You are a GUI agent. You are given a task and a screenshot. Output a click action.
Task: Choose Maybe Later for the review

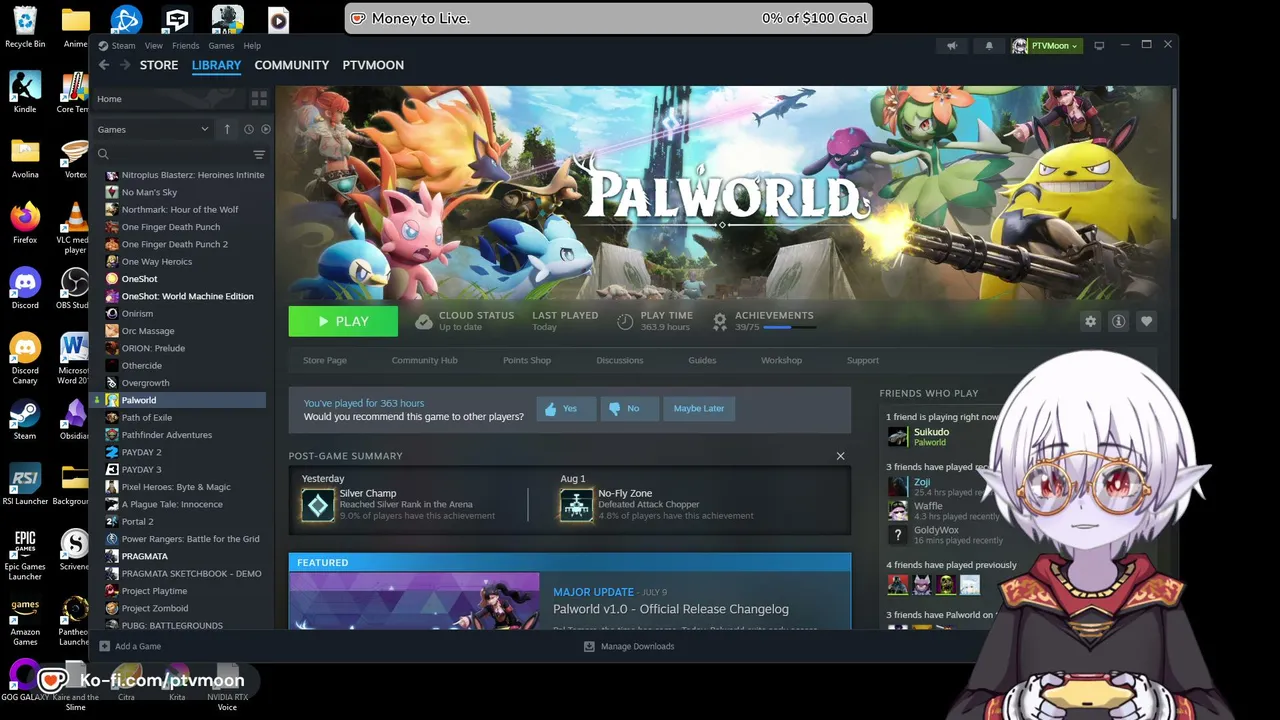(x=699, y=408)
